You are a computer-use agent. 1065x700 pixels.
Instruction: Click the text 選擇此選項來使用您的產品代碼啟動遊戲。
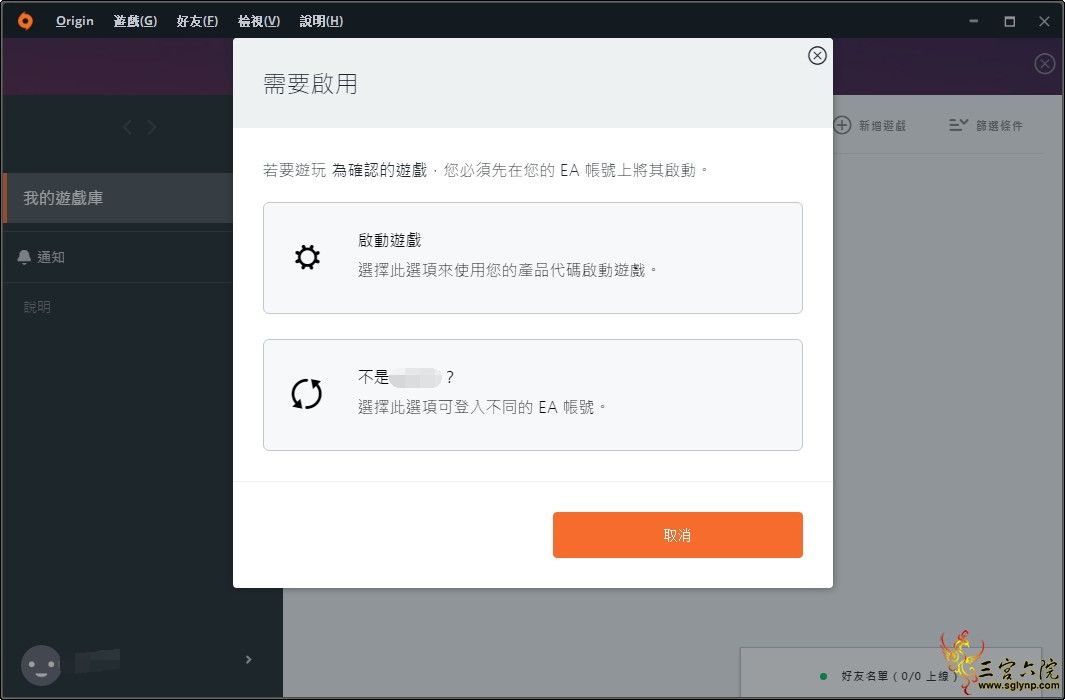point(508,270)
